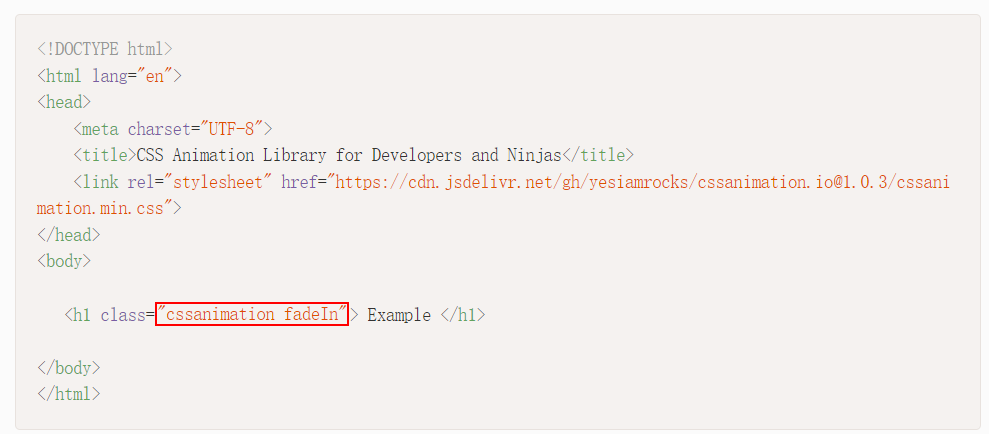Click the "en" lang attribute value
This screenshot has height=434, width=989.
pos(155,76)
